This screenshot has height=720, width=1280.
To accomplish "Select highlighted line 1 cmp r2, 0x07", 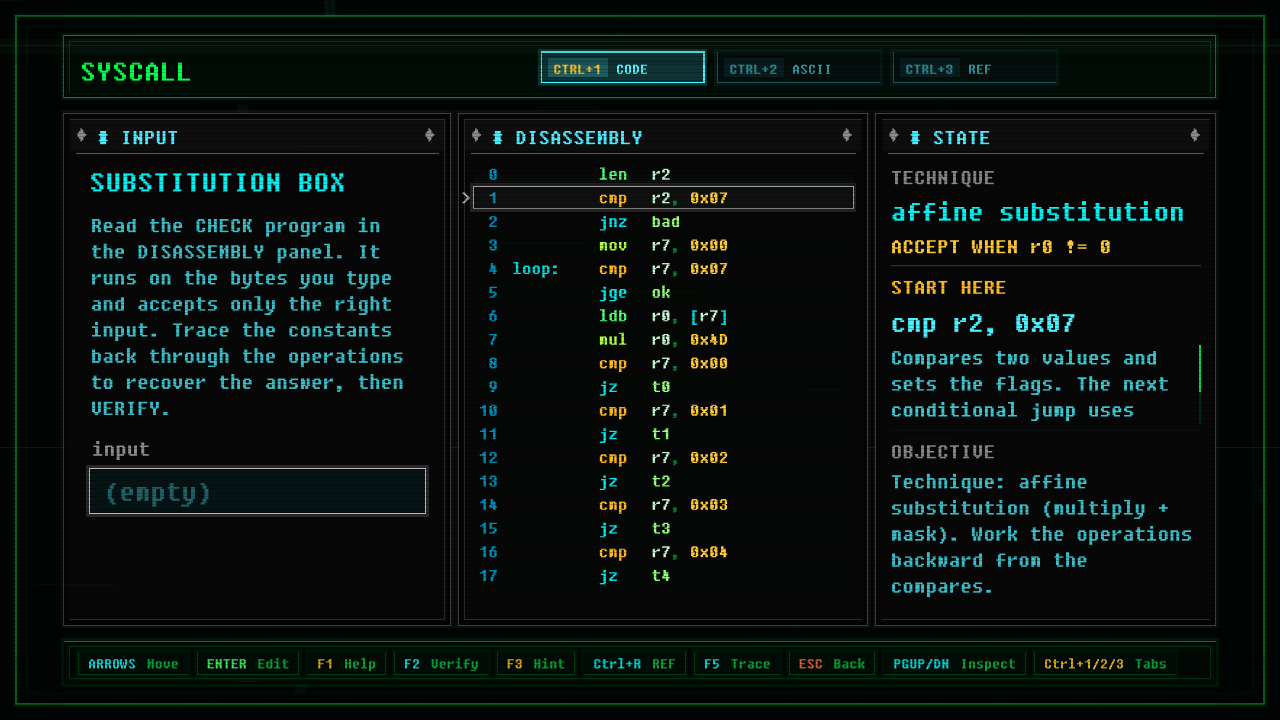I will (x=663, y=198).
